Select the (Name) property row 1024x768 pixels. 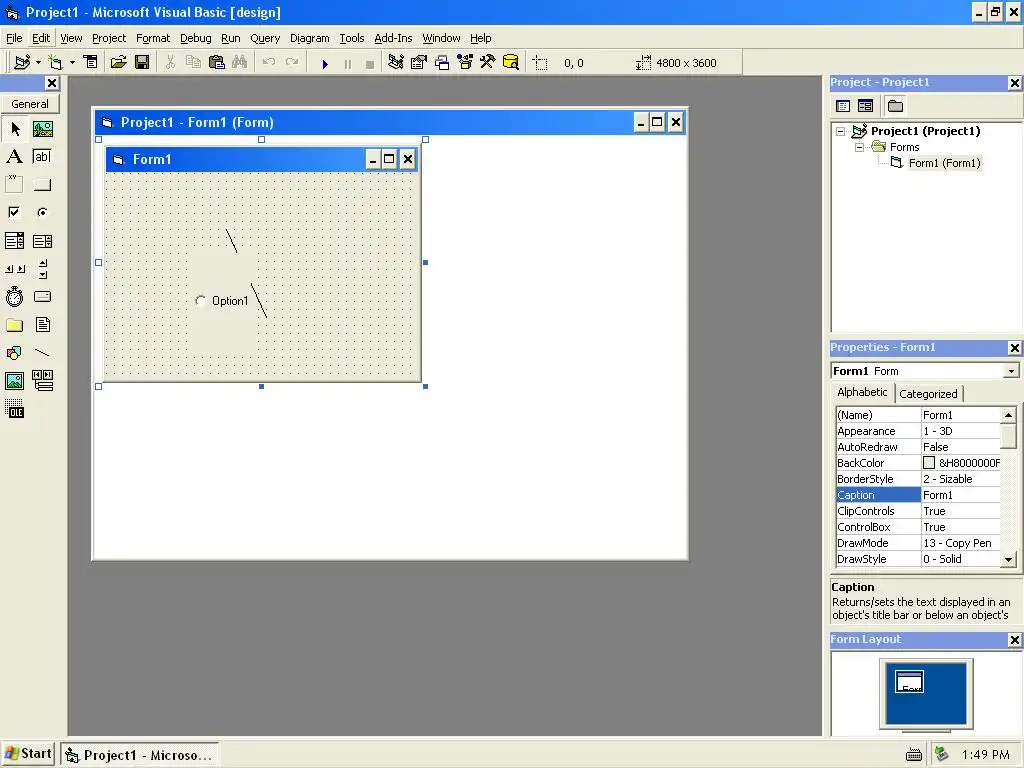pyautogui.click(x=918, y=415)
